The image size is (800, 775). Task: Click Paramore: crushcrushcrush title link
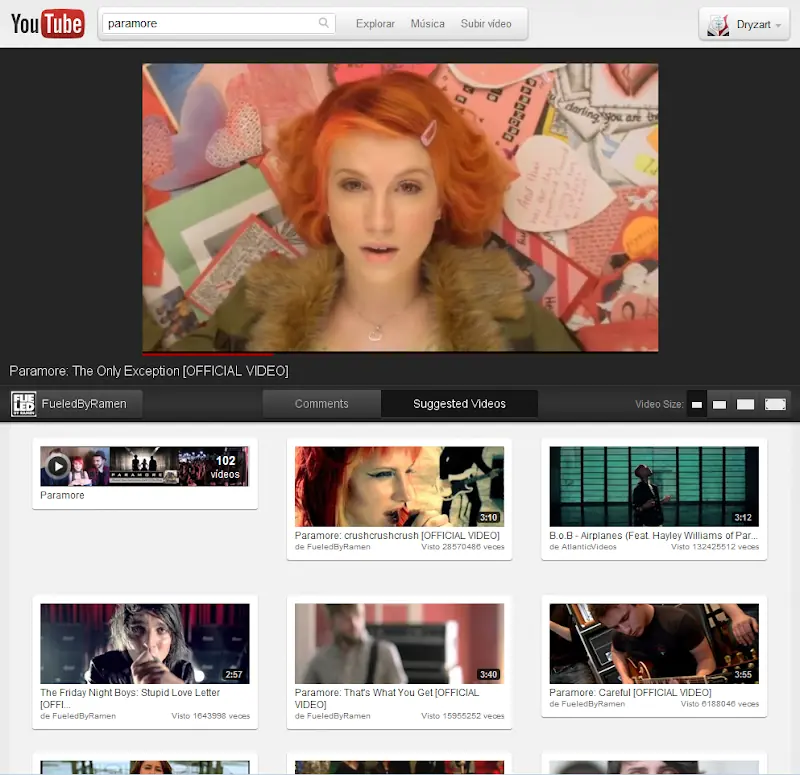click(397, 535)
